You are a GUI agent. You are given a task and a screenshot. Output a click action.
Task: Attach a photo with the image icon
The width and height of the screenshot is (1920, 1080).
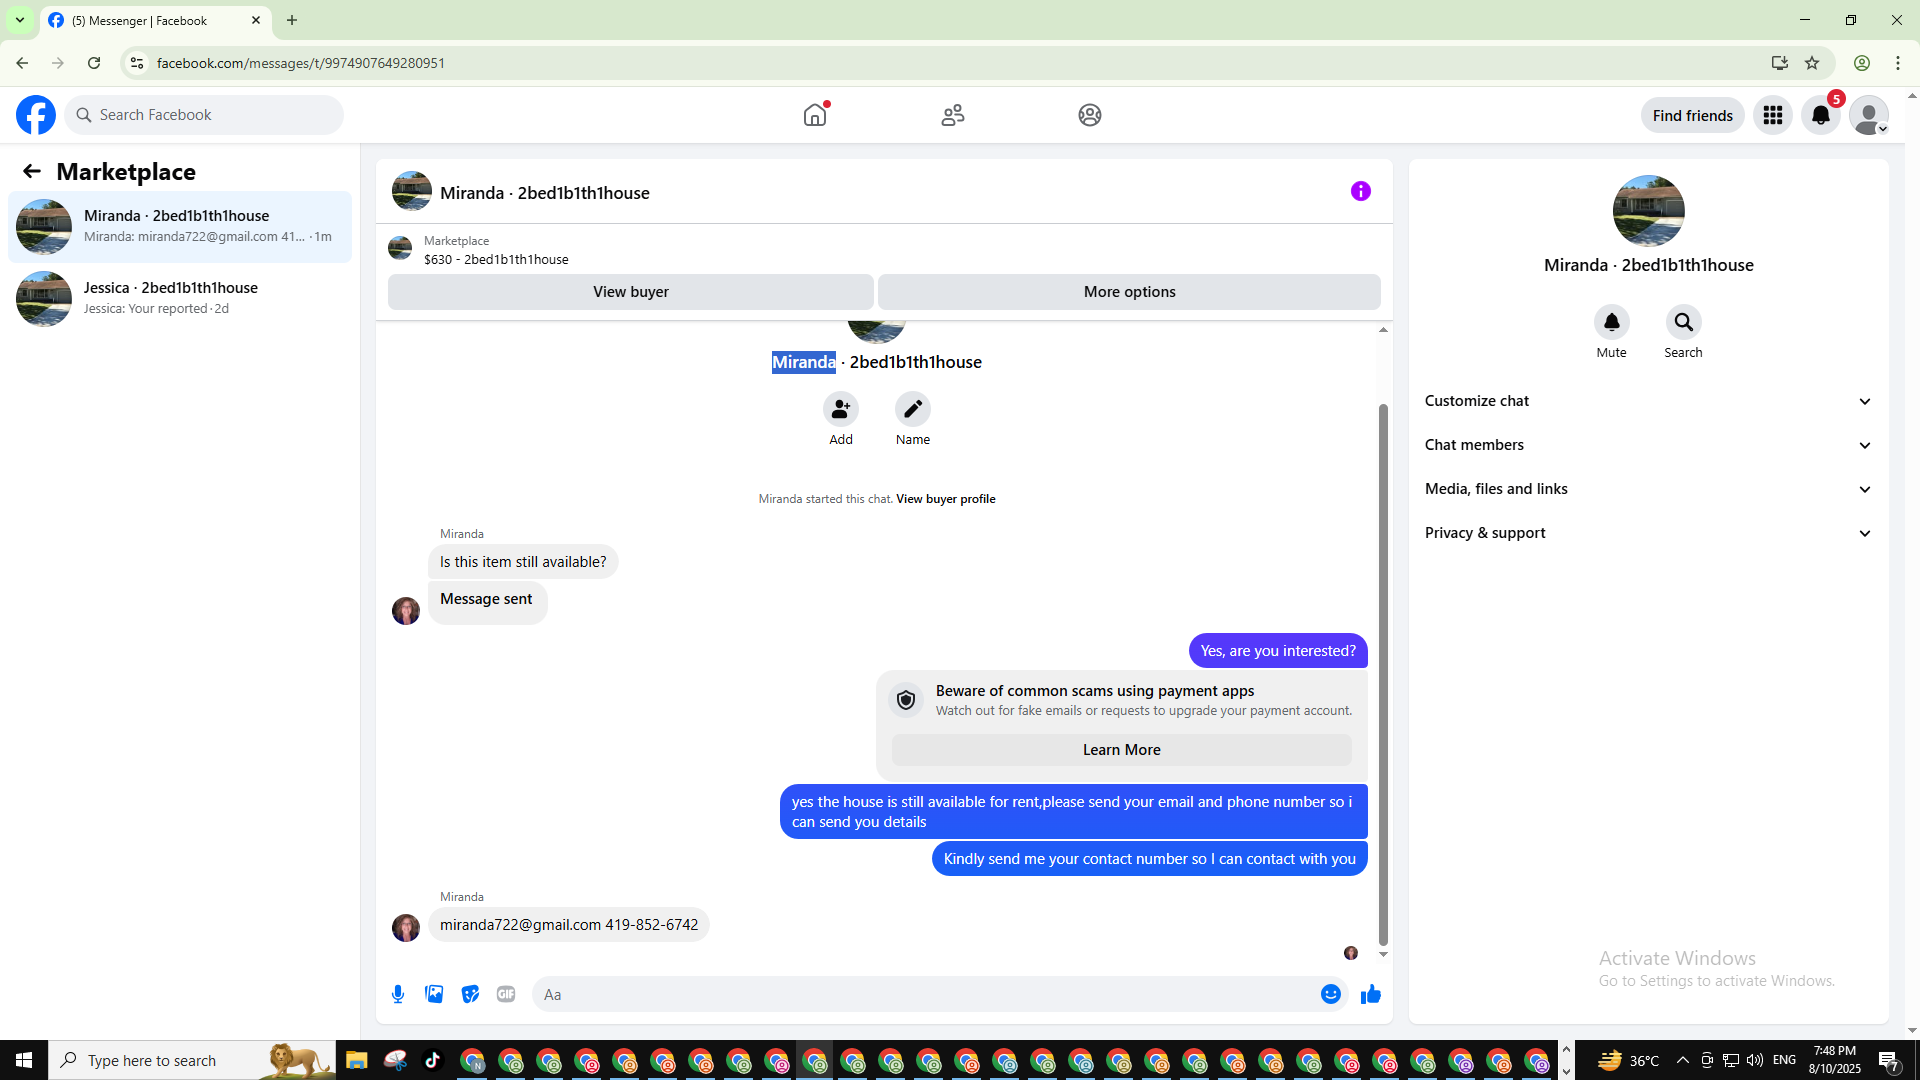(434, 994)
